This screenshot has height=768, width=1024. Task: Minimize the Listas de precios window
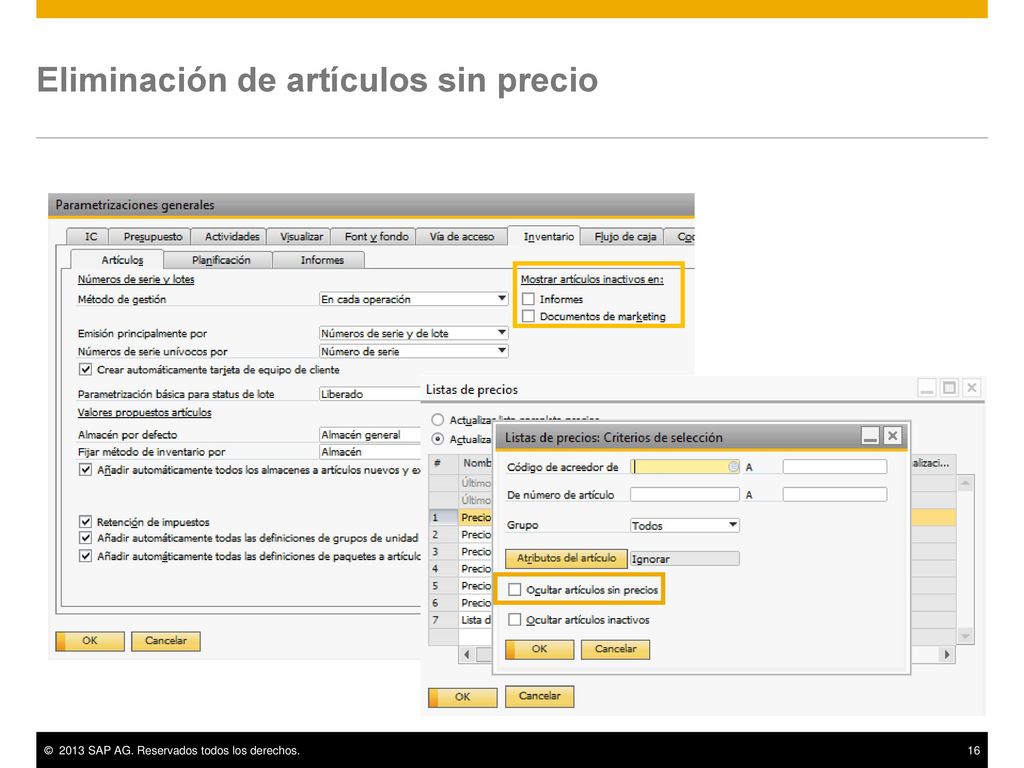pos(927,388)
